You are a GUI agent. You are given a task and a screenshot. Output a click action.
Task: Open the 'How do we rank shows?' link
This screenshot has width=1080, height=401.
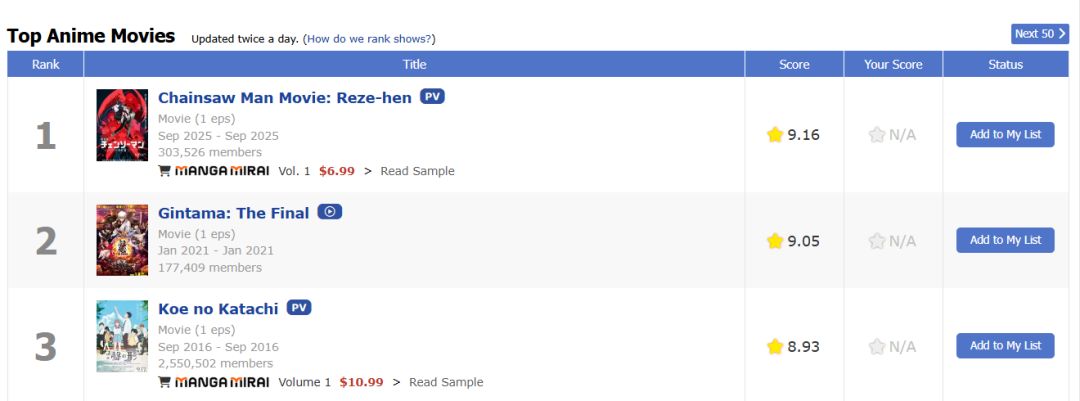(369, 39)
